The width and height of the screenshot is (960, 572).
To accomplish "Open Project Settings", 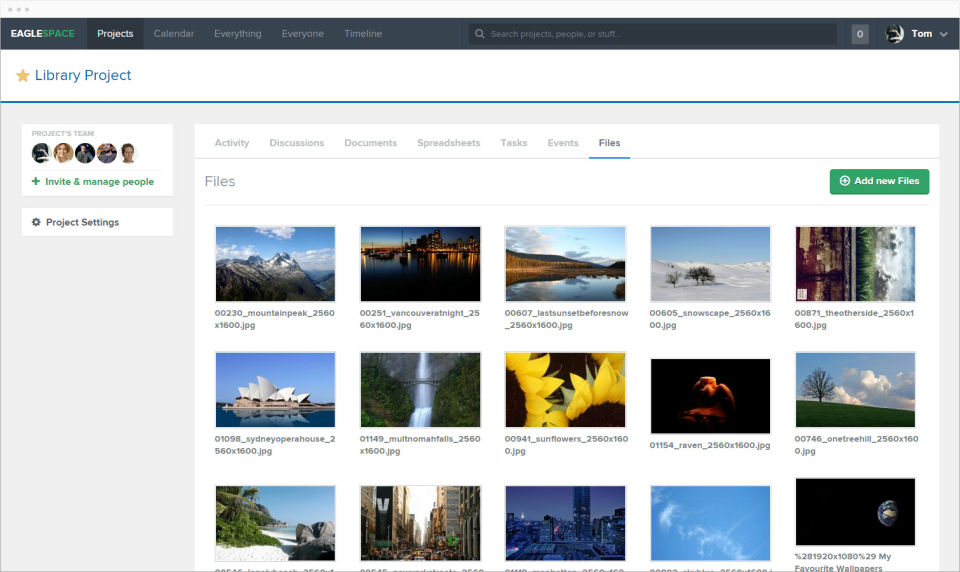I will click(x=97, y=222).
